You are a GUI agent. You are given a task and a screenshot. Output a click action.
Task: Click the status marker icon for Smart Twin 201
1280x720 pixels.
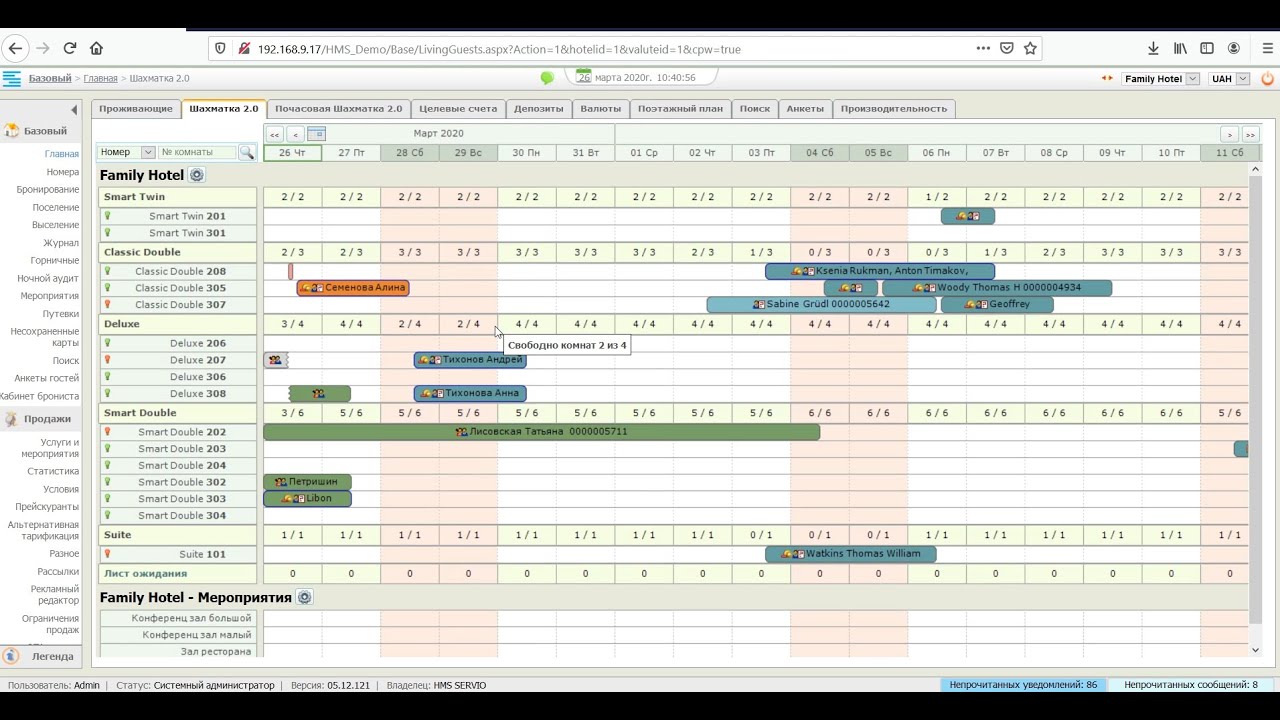pos(108,216)
